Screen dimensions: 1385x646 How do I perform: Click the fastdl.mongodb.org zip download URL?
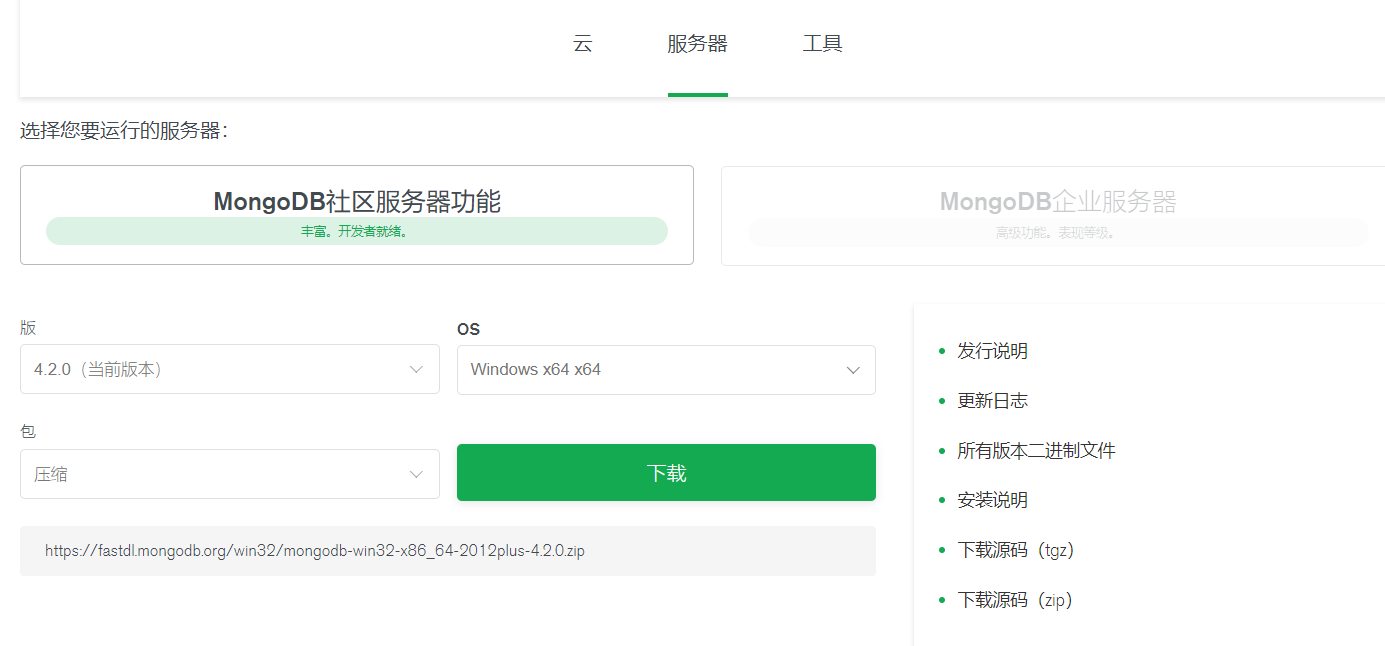tap(315, 551)
